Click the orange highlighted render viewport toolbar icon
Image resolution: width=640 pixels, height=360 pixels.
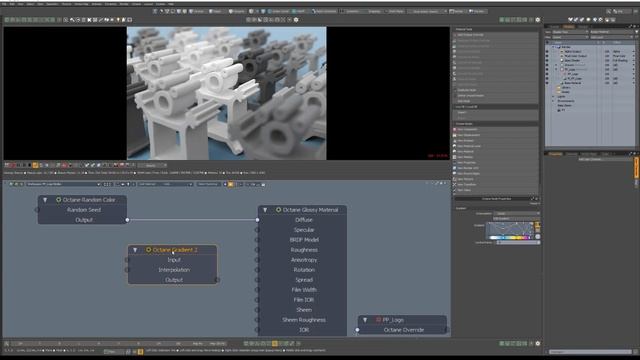35,165
